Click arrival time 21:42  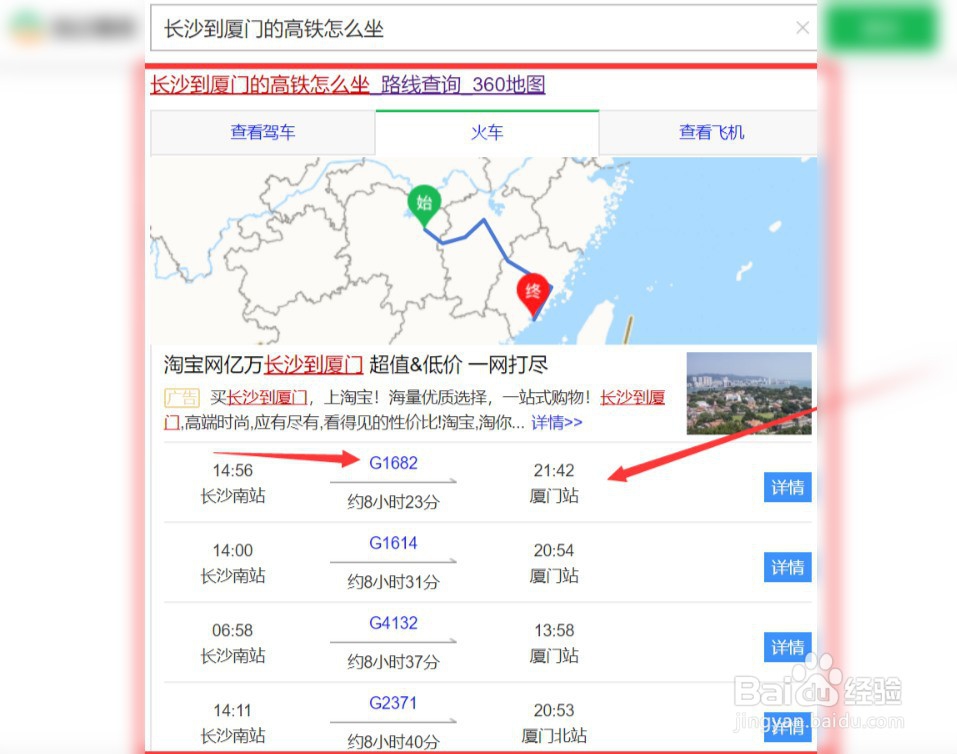[x=554, y=471]
